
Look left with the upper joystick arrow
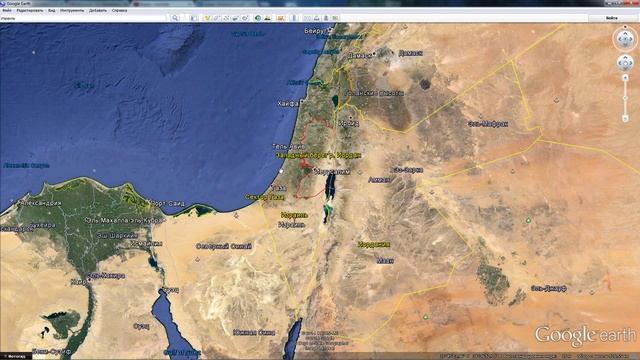coord(620,40)
